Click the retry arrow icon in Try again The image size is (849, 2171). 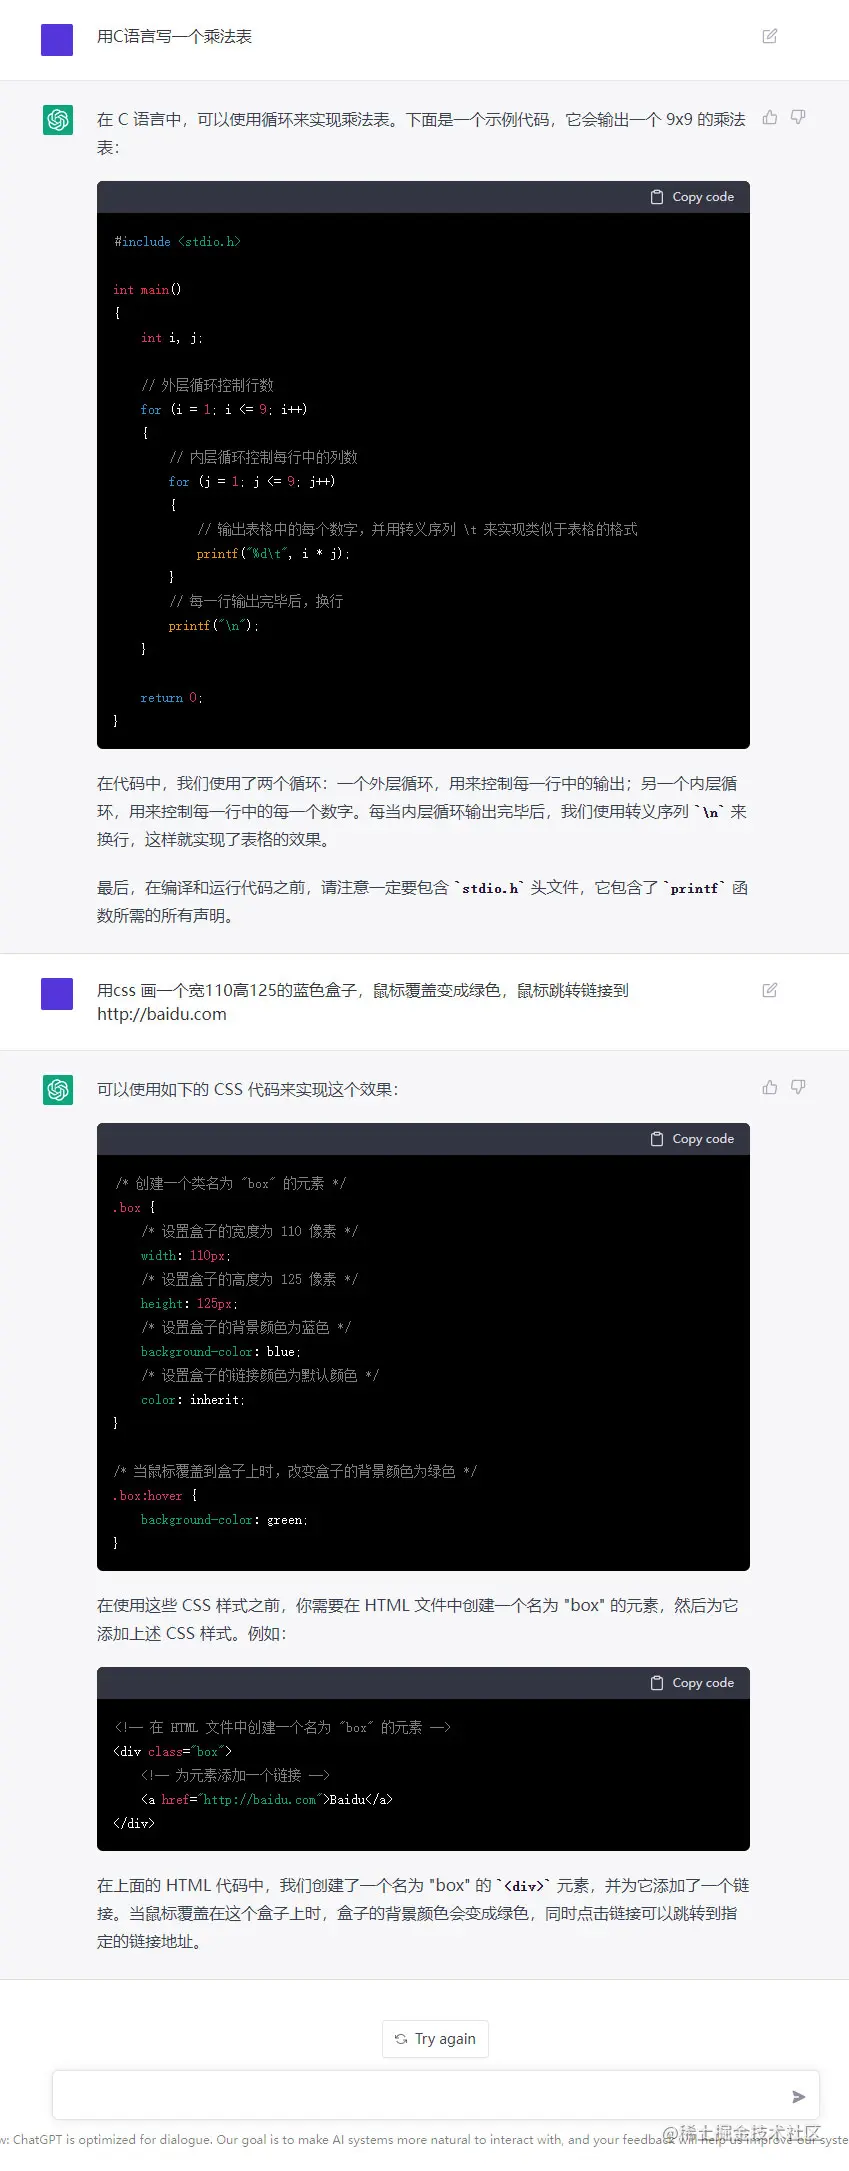pyautogui.click(x=401, y=2039)
